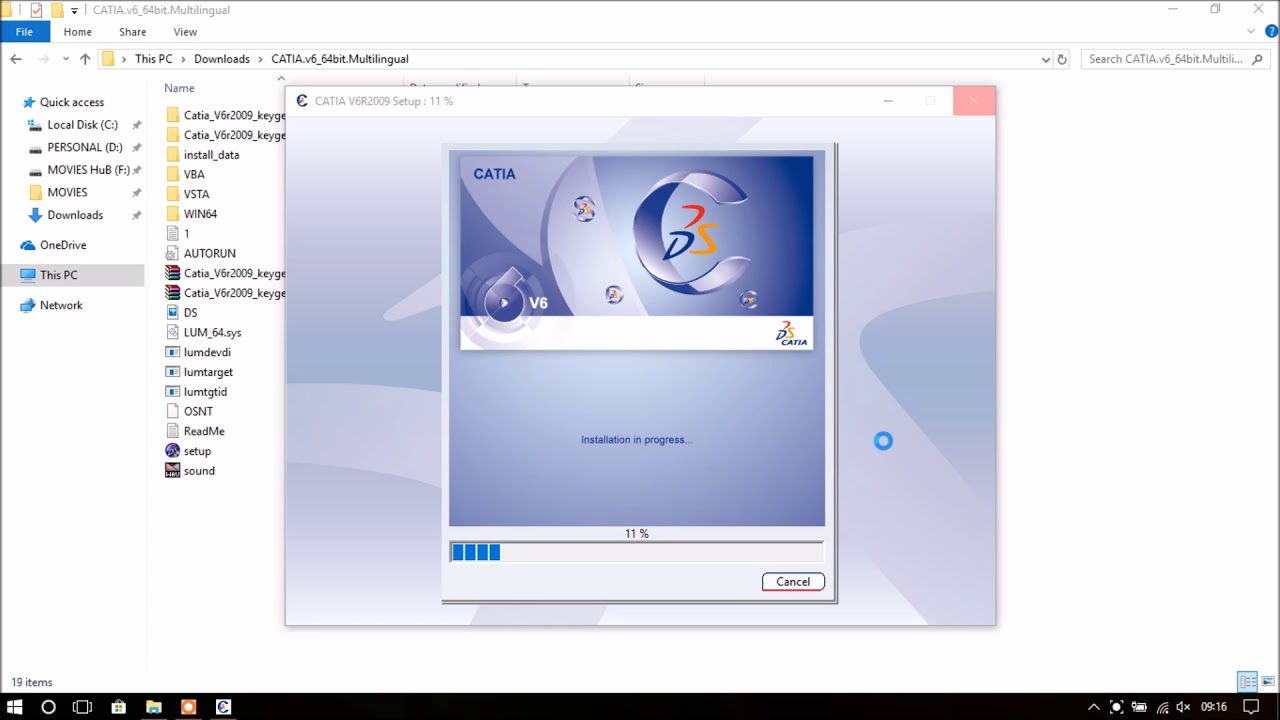Open CATIA setup taskbar icon
Screen dimensions: 1280x720
coord(223,707)
